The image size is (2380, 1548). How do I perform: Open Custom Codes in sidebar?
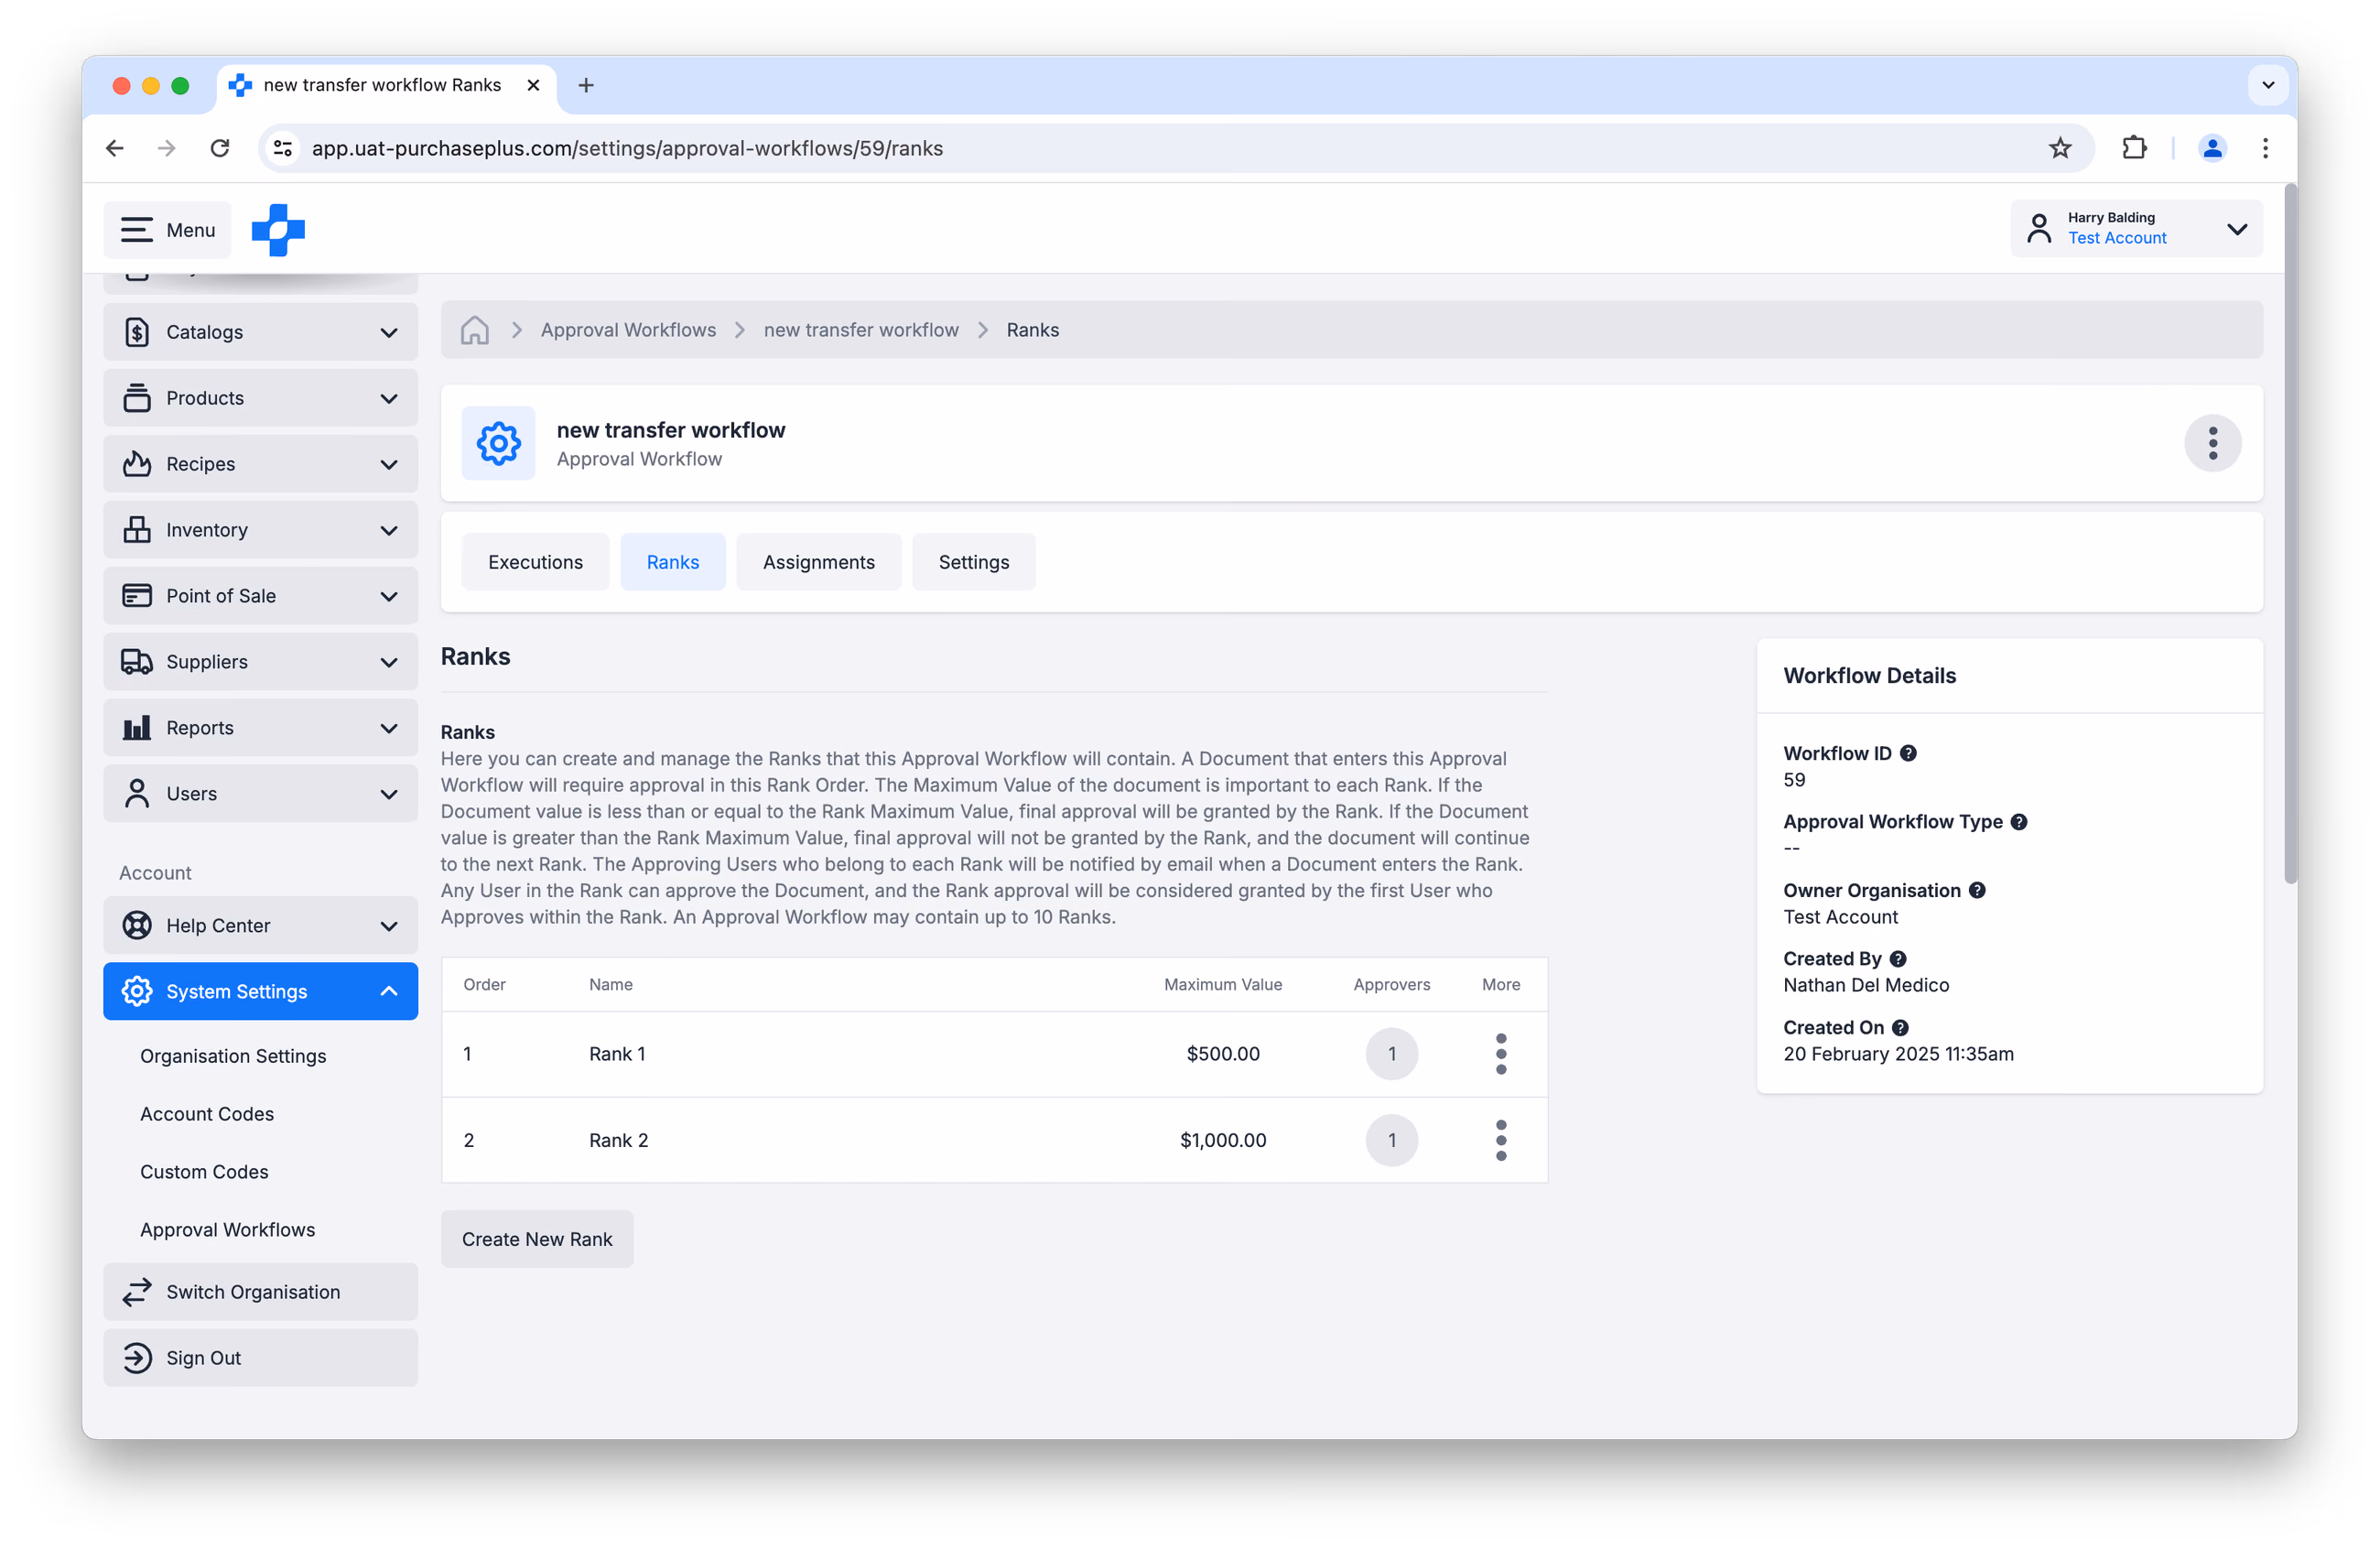click(x=204, y=1172)
